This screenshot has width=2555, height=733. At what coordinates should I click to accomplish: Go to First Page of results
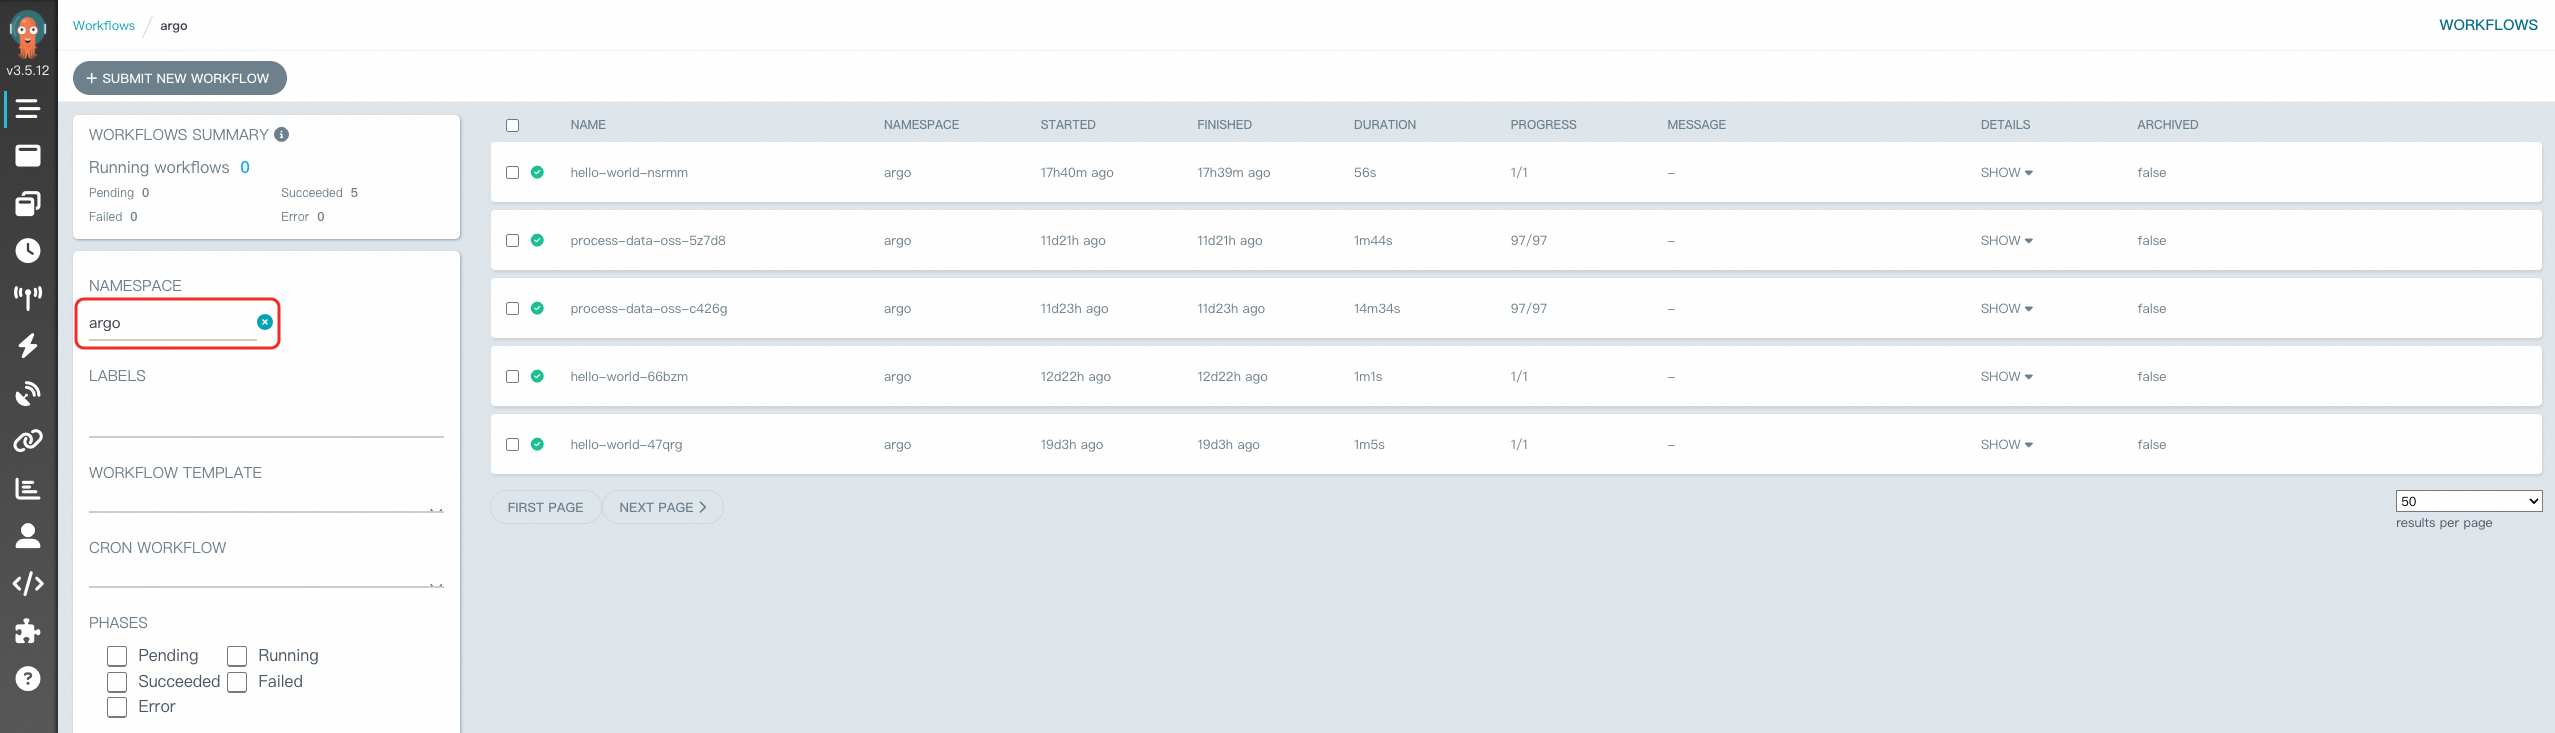click(545, 507)
